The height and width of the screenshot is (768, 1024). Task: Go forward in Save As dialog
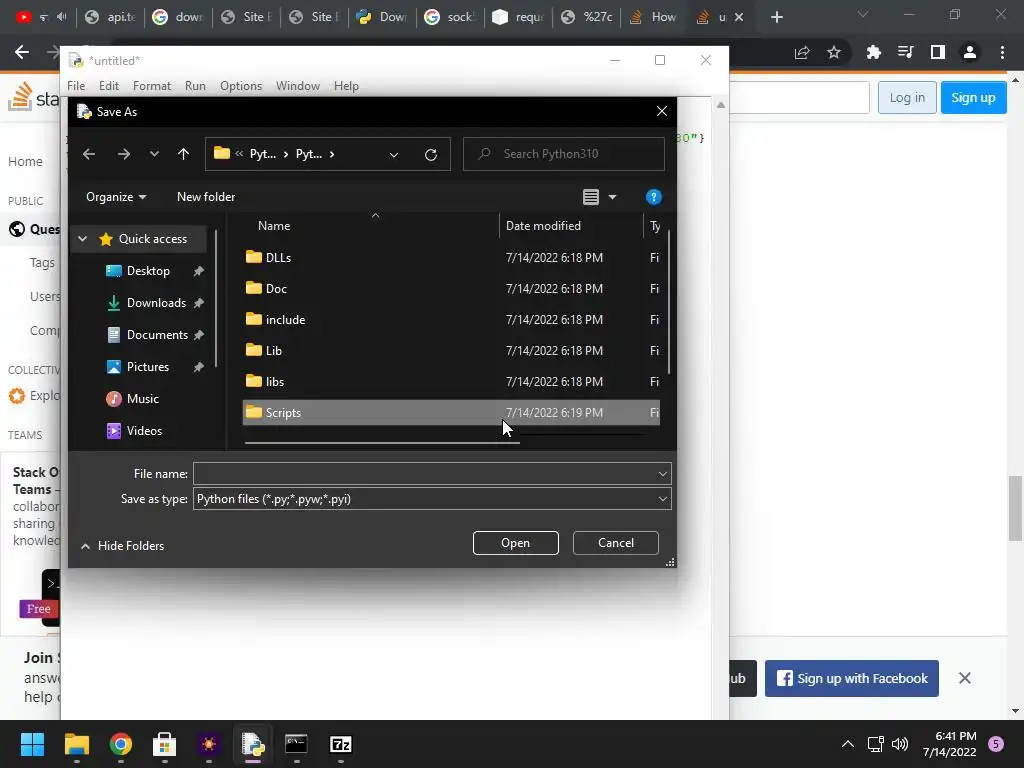(x=123, y=154)
